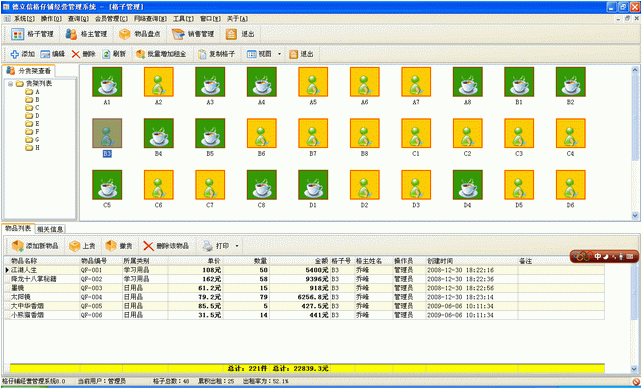Select the C8 coffee-cup cell
The height and width of the screenshot is (389, 642).
tap(262, 185)
